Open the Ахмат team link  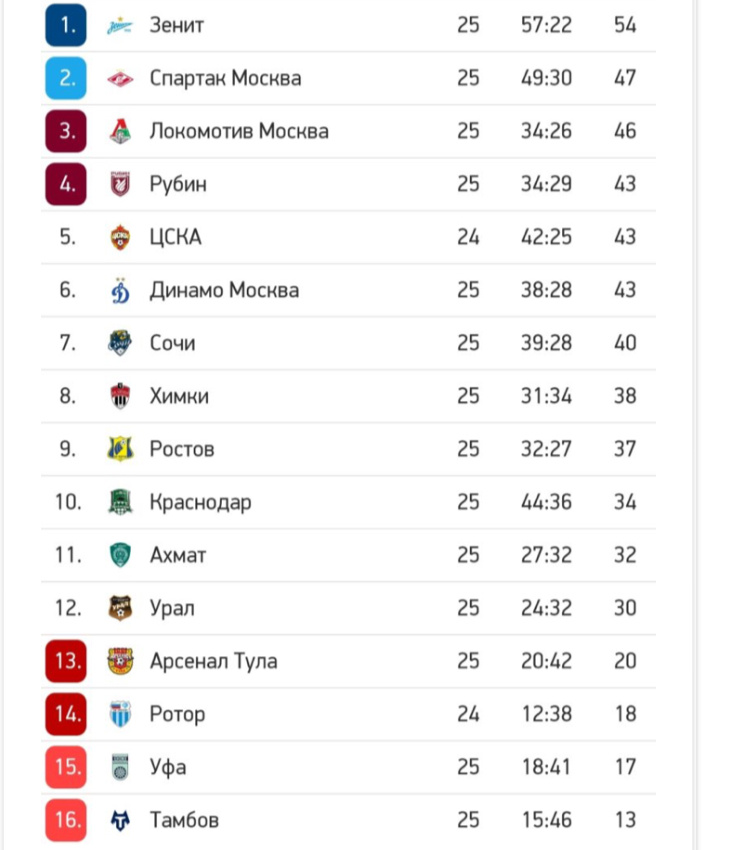click(x=178, y=555)
